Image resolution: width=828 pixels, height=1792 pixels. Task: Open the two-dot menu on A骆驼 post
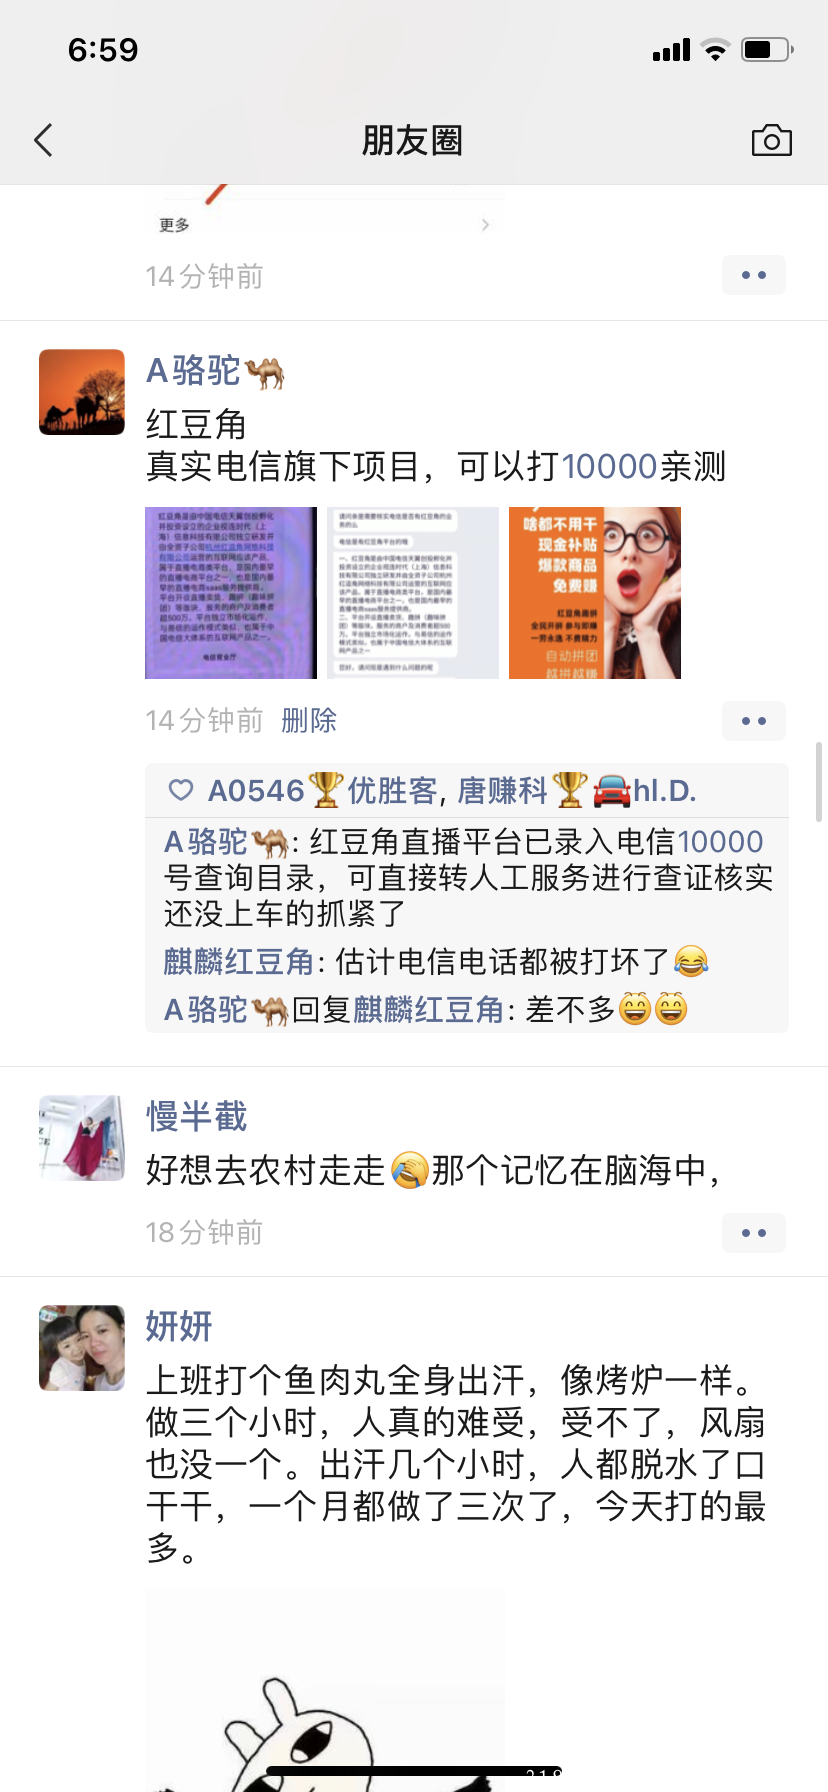pyautogui.click(x=754, y=721)
